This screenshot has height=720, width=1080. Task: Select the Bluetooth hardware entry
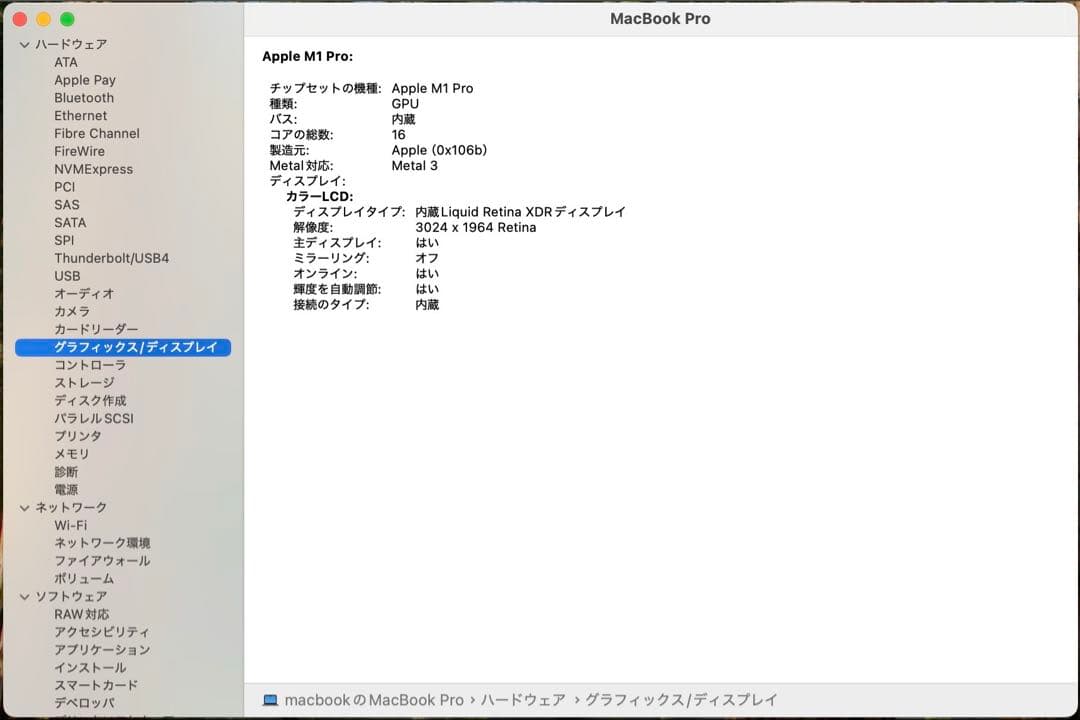pyautogui.click(x=83, y=97)
